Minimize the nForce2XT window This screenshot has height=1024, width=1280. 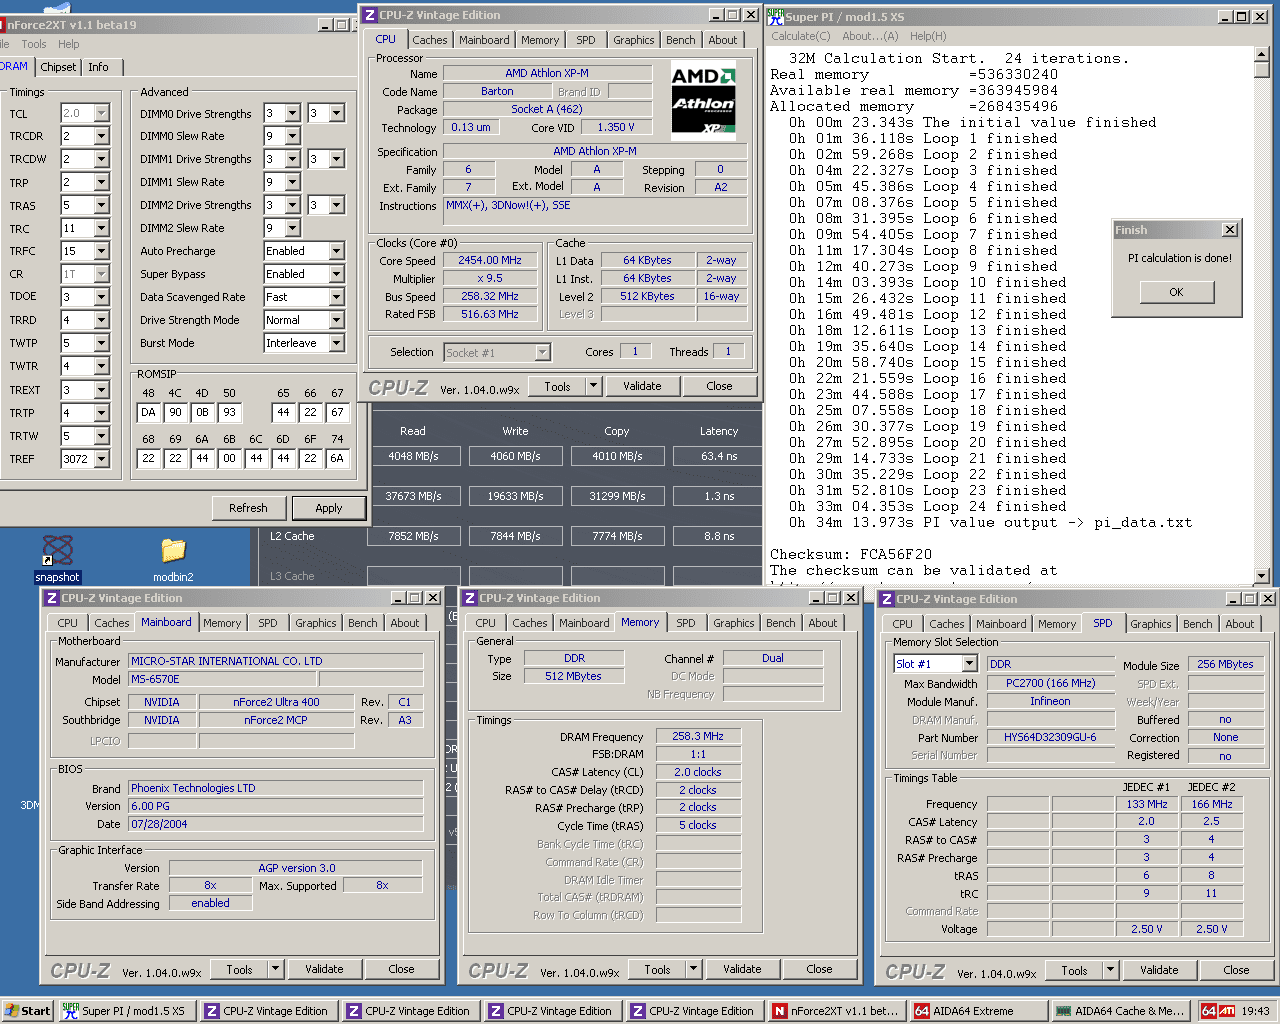tap(326, 24)
